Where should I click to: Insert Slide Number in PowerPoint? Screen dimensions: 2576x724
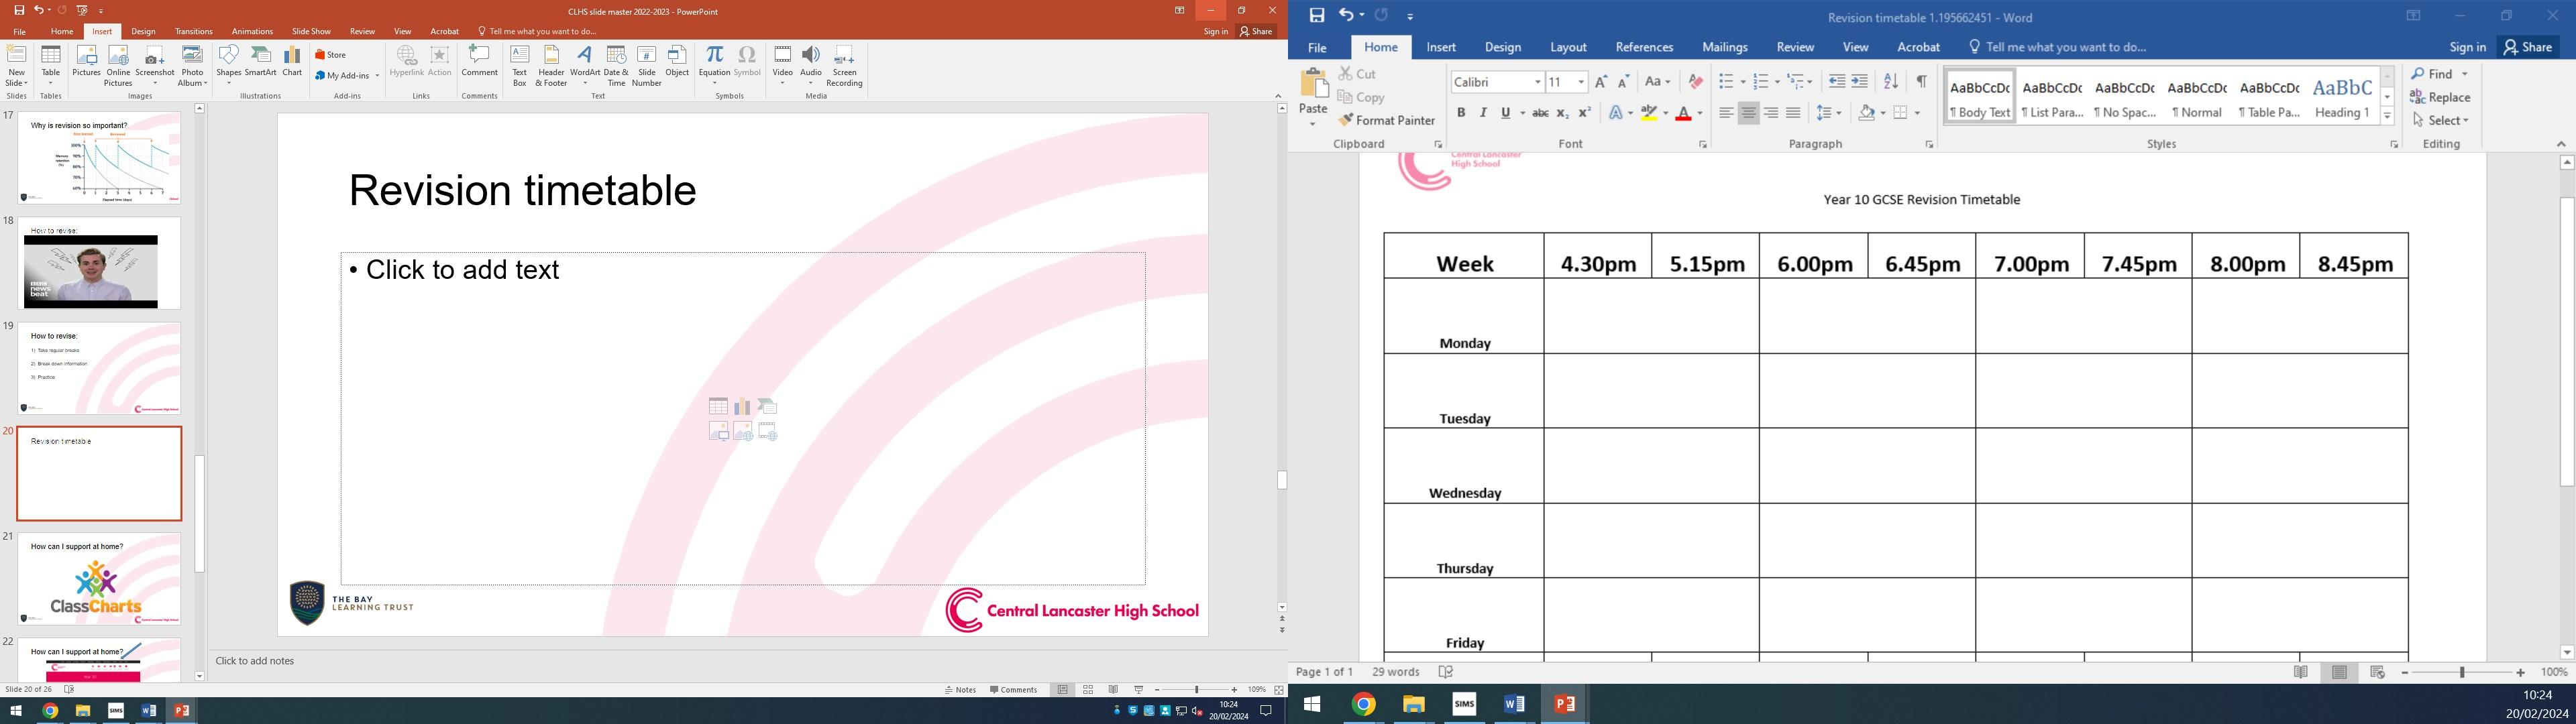pos(647,66)
